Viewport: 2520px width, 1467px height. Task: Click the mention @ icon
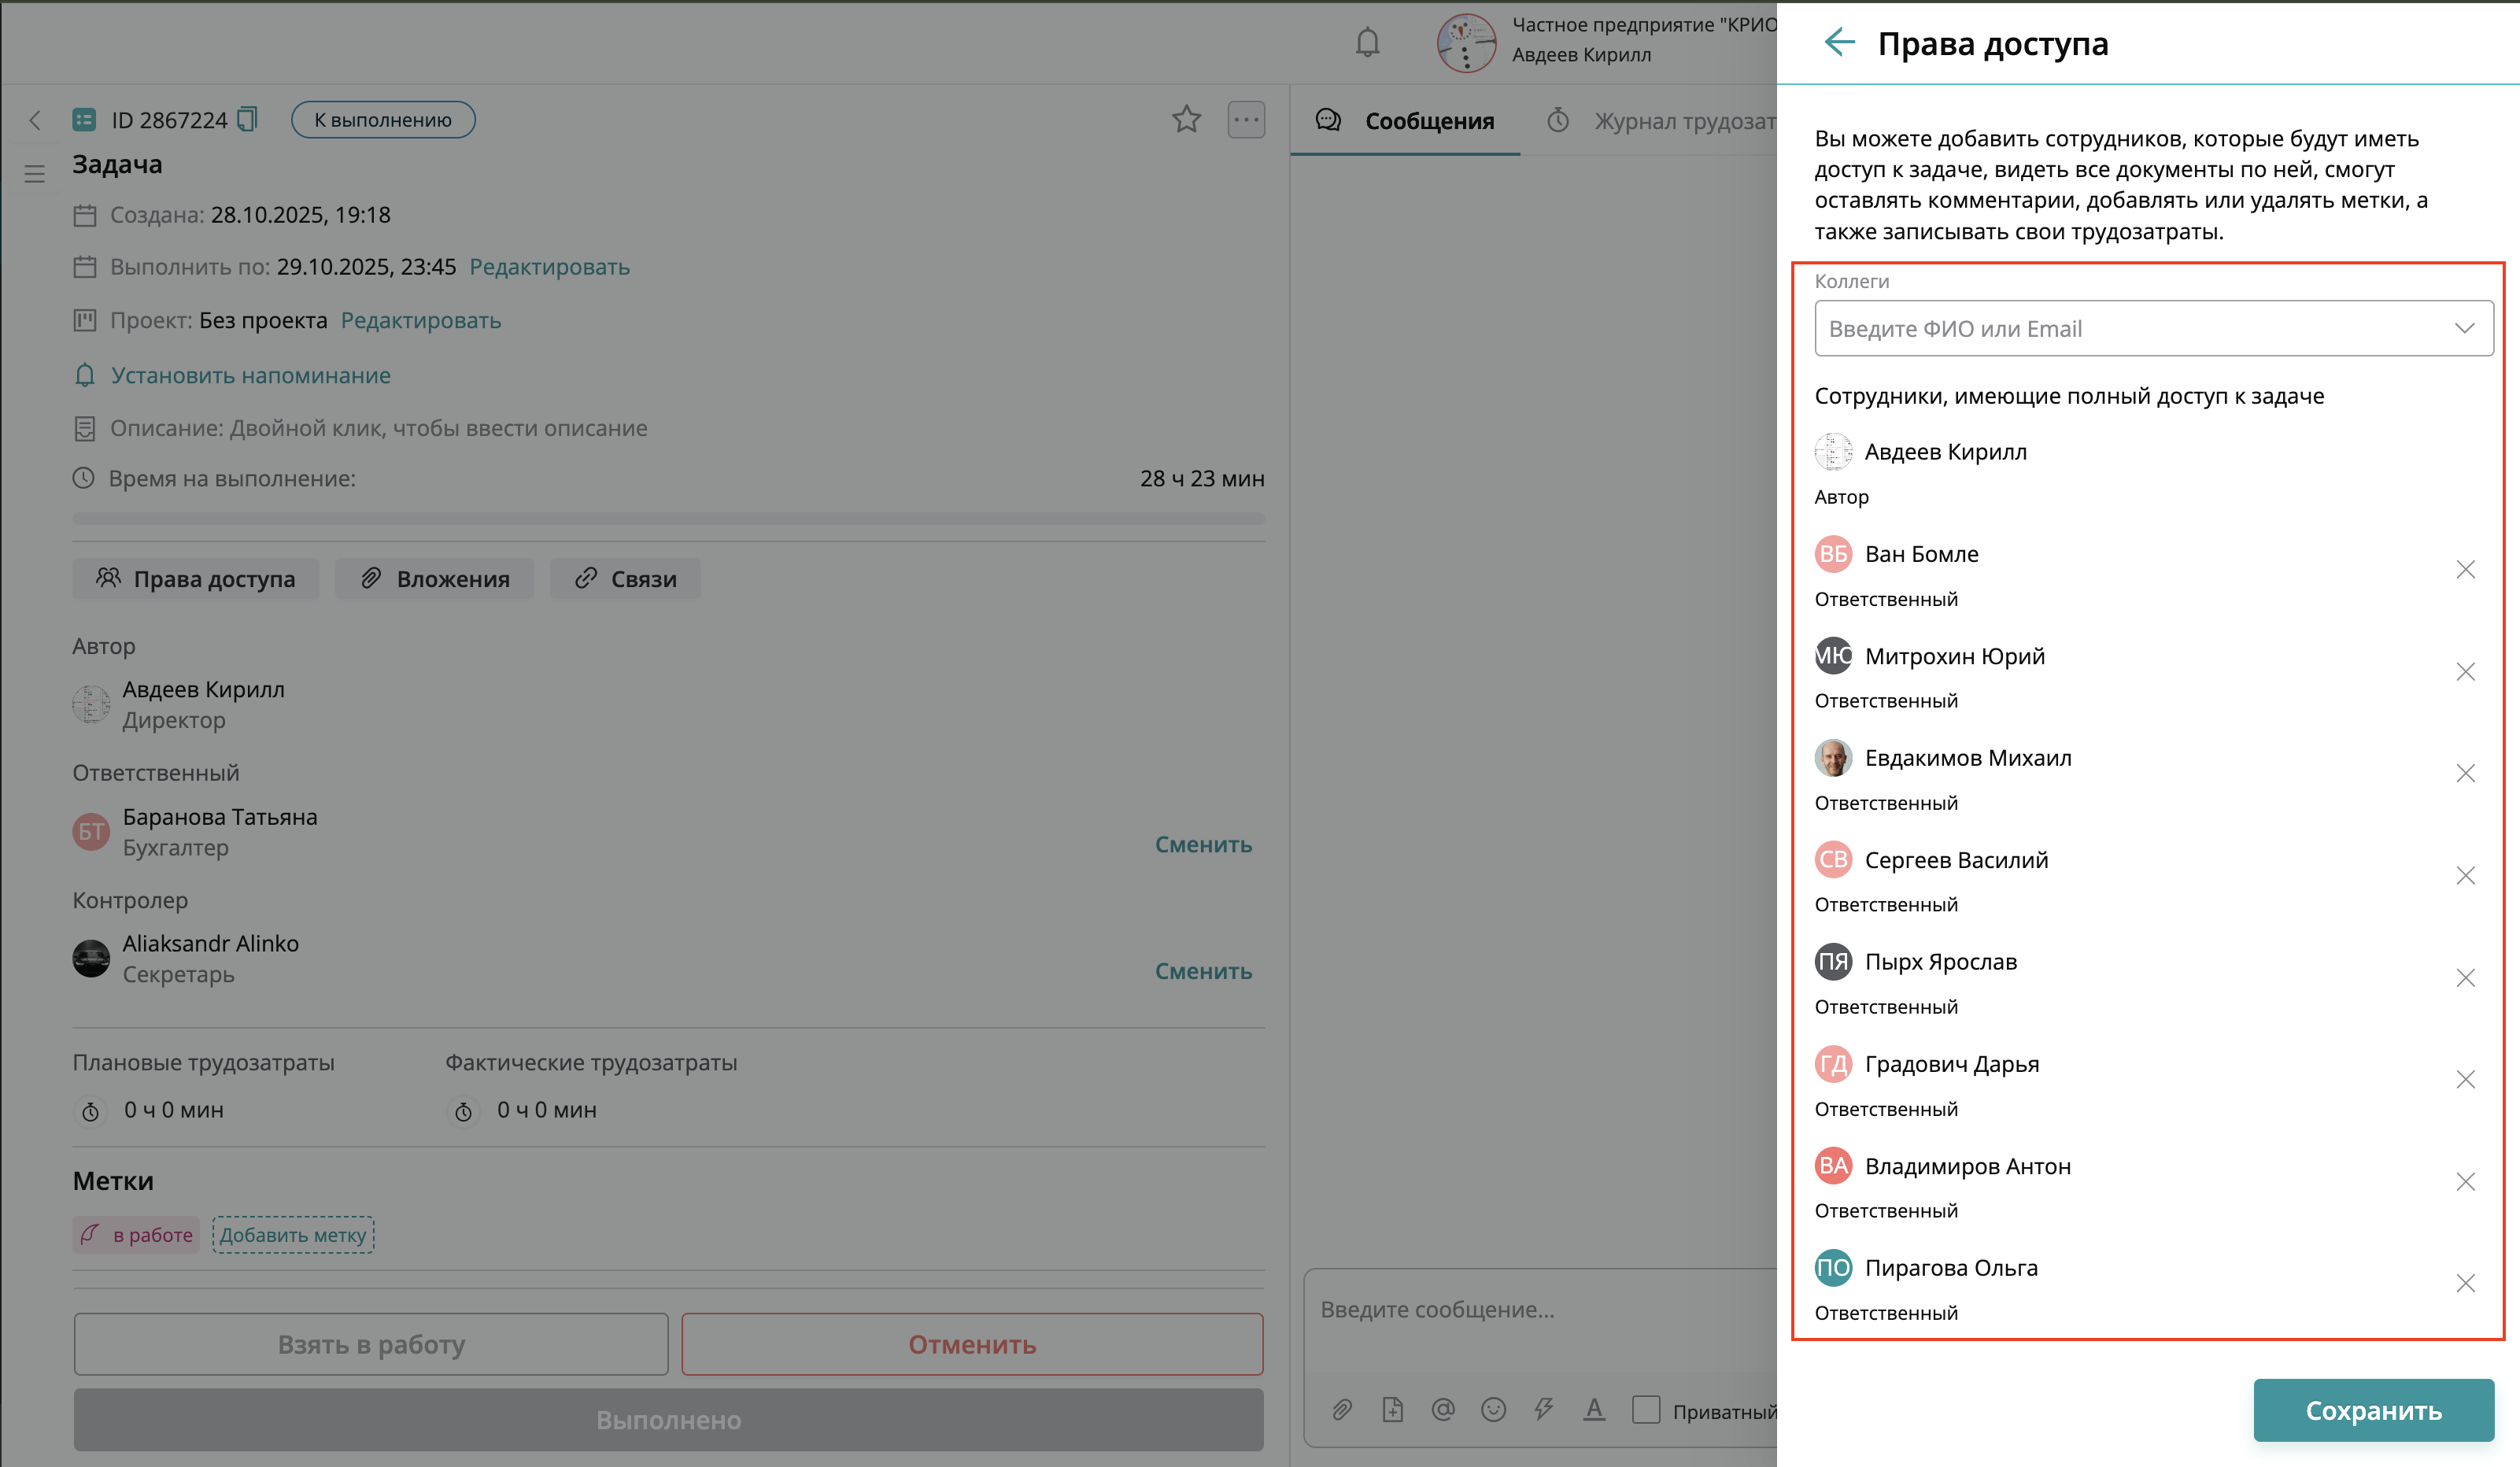point(1442,1410)
